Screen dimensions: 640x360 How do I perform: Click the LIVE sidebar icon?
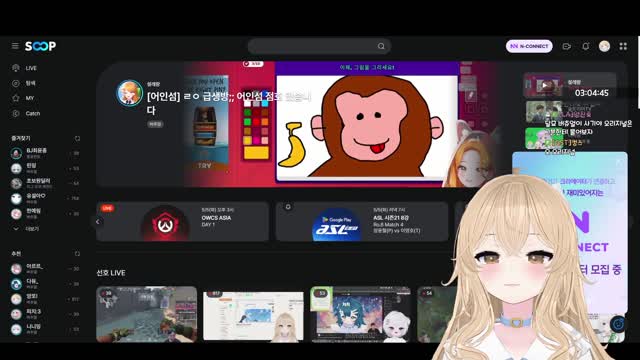click(x=16, y=68)
